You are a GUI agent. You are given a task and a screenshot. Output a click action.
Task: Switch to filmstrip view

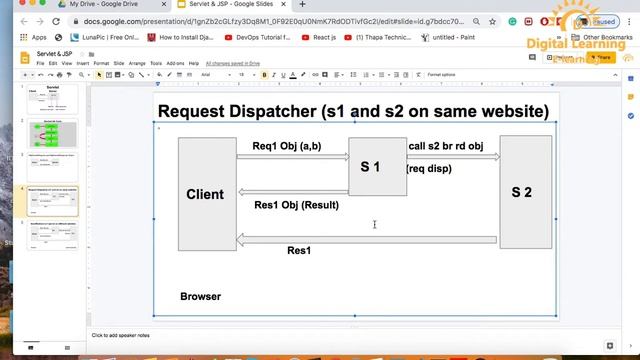[31, 348]
